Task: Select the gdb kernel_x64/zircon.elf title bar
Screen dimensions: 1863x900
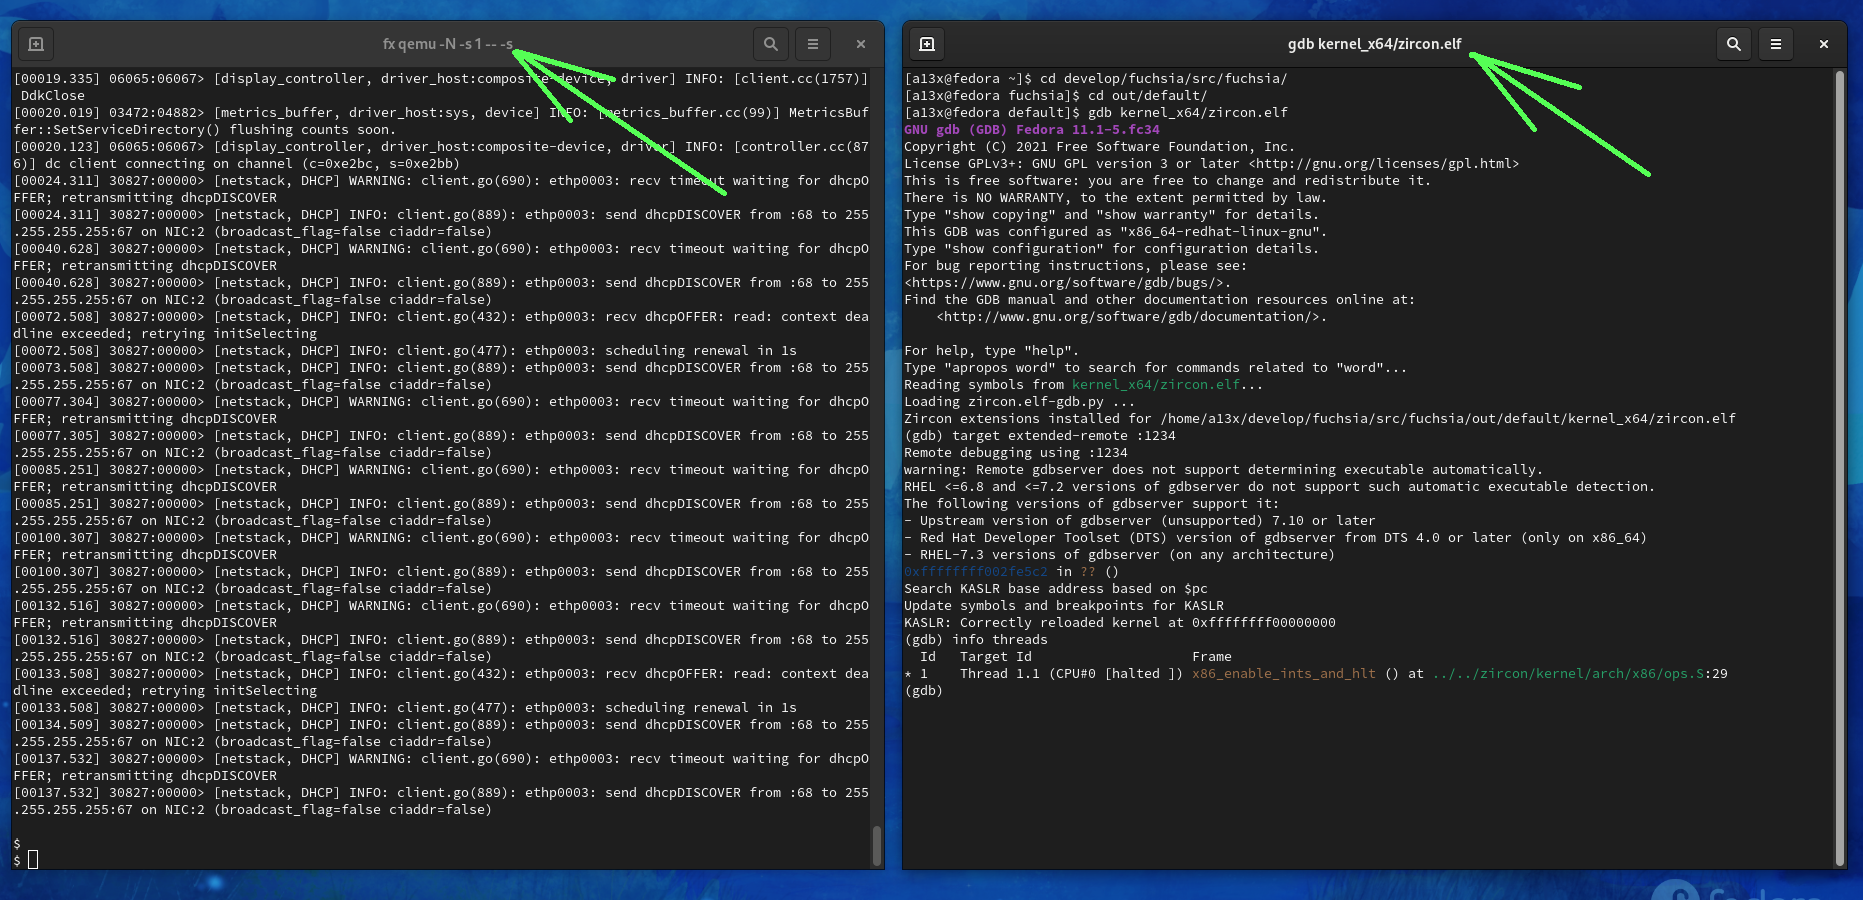Action: (1374, 44)
